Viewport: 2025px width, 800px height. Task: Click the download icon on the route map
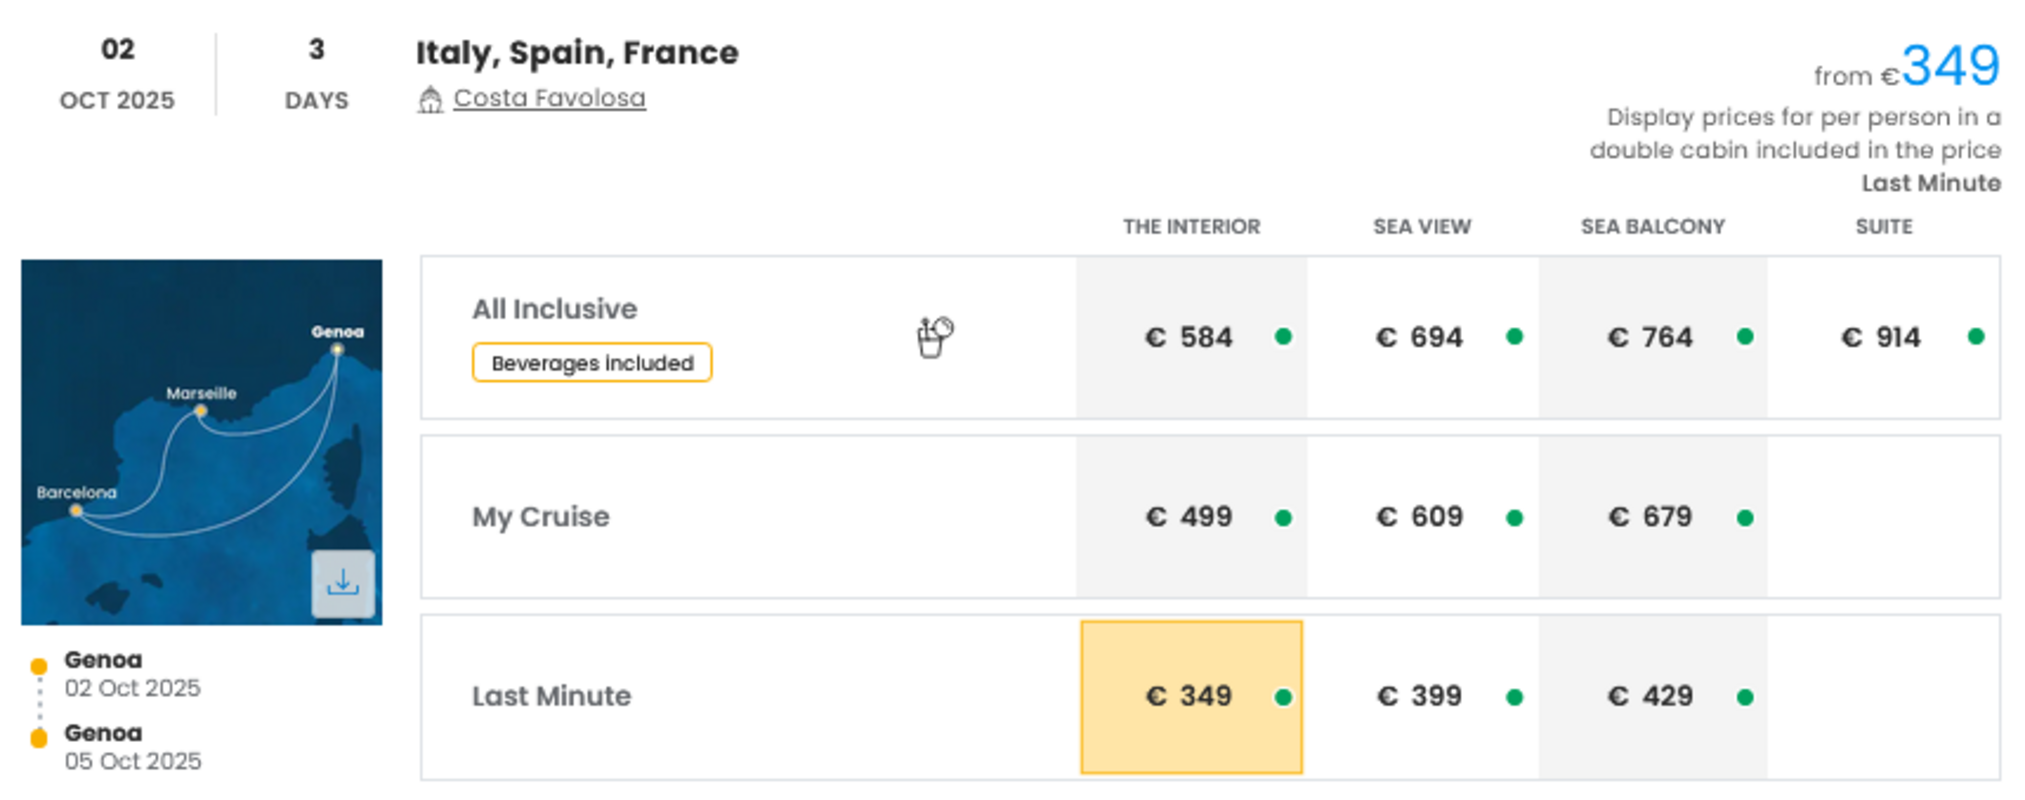pyautogui.click(x=343, y=583)
